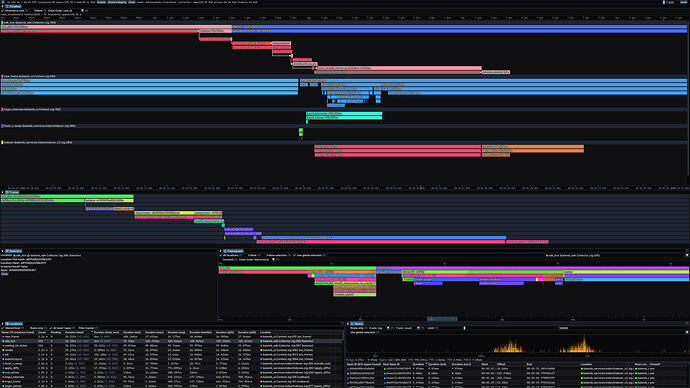Click the orange histogram peak in Spans

coord(584,343)
